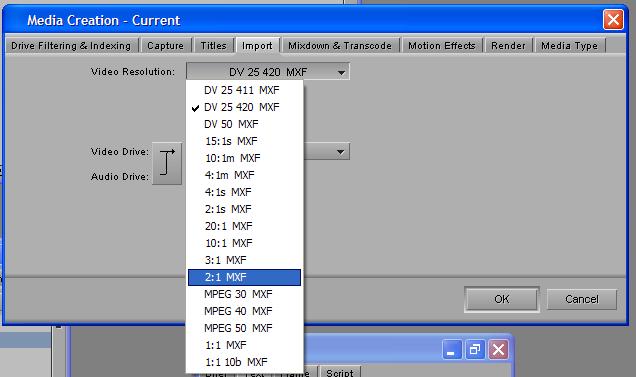Viewport: 636px width, 377px height.
Task: Collapse the Video Resolution dropdown
Action: tap(268, 71)
